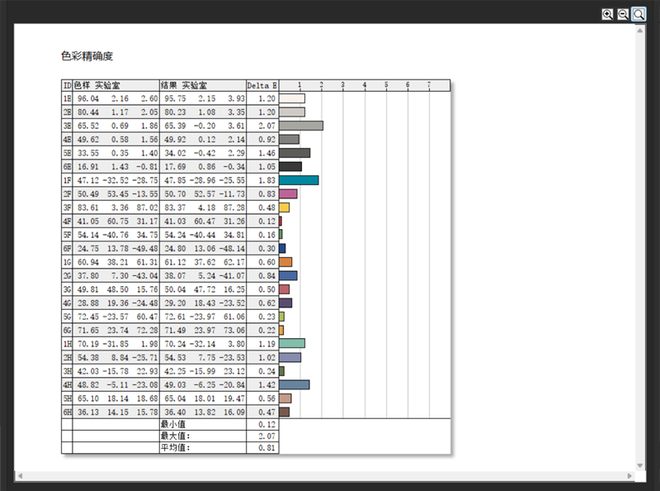Click the pink bar for row 2F

click(x=288, y=194)
